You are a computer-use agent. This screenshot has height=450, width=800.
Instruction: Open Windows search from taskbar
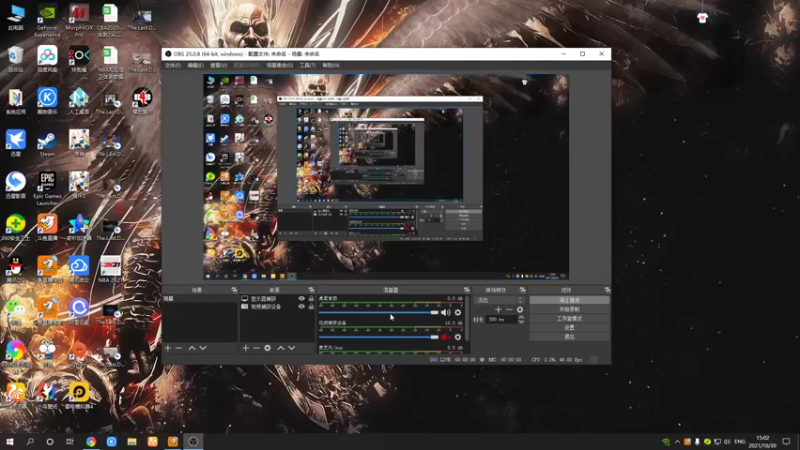click(30, 442)
